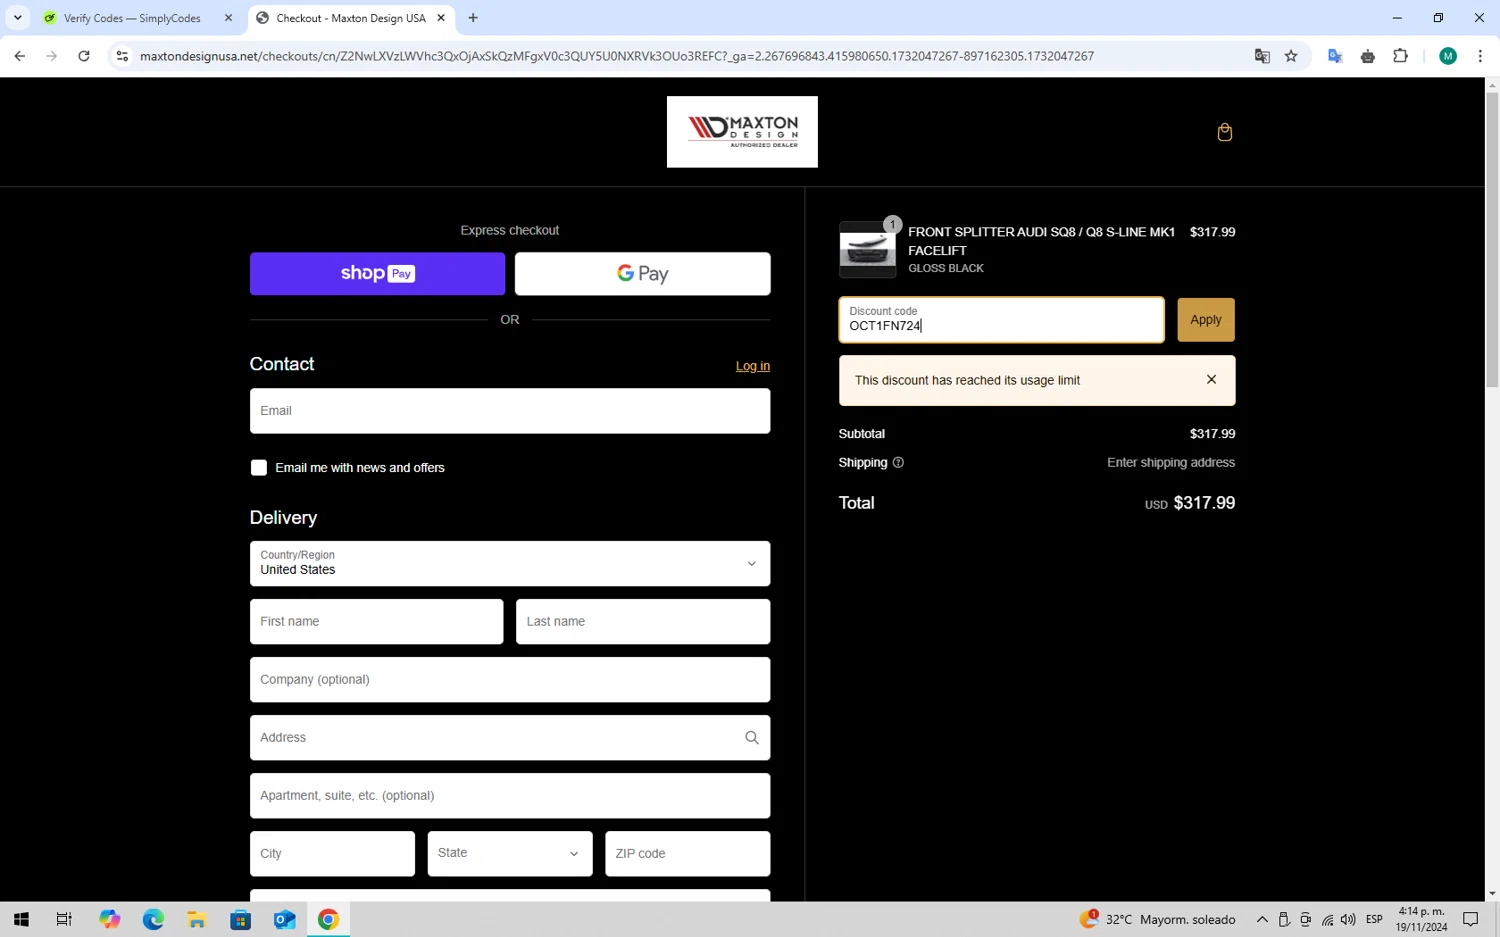This screenshot has height=937, width=1500.
Task: Click the Address input field
Action: click(x=510, y=738)
